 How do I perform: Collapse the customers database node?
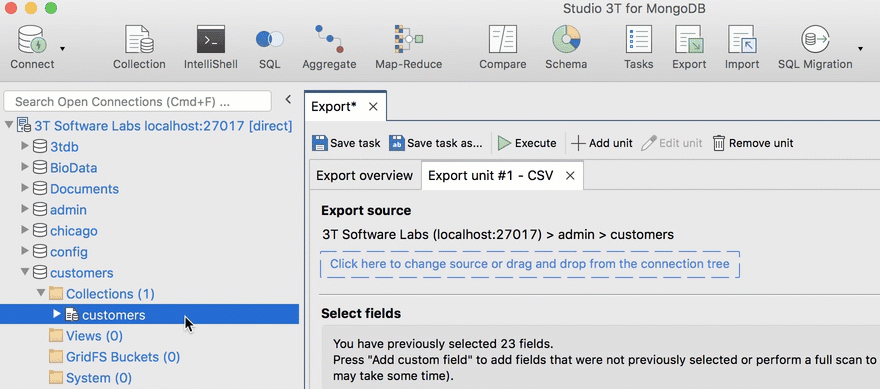25,272
